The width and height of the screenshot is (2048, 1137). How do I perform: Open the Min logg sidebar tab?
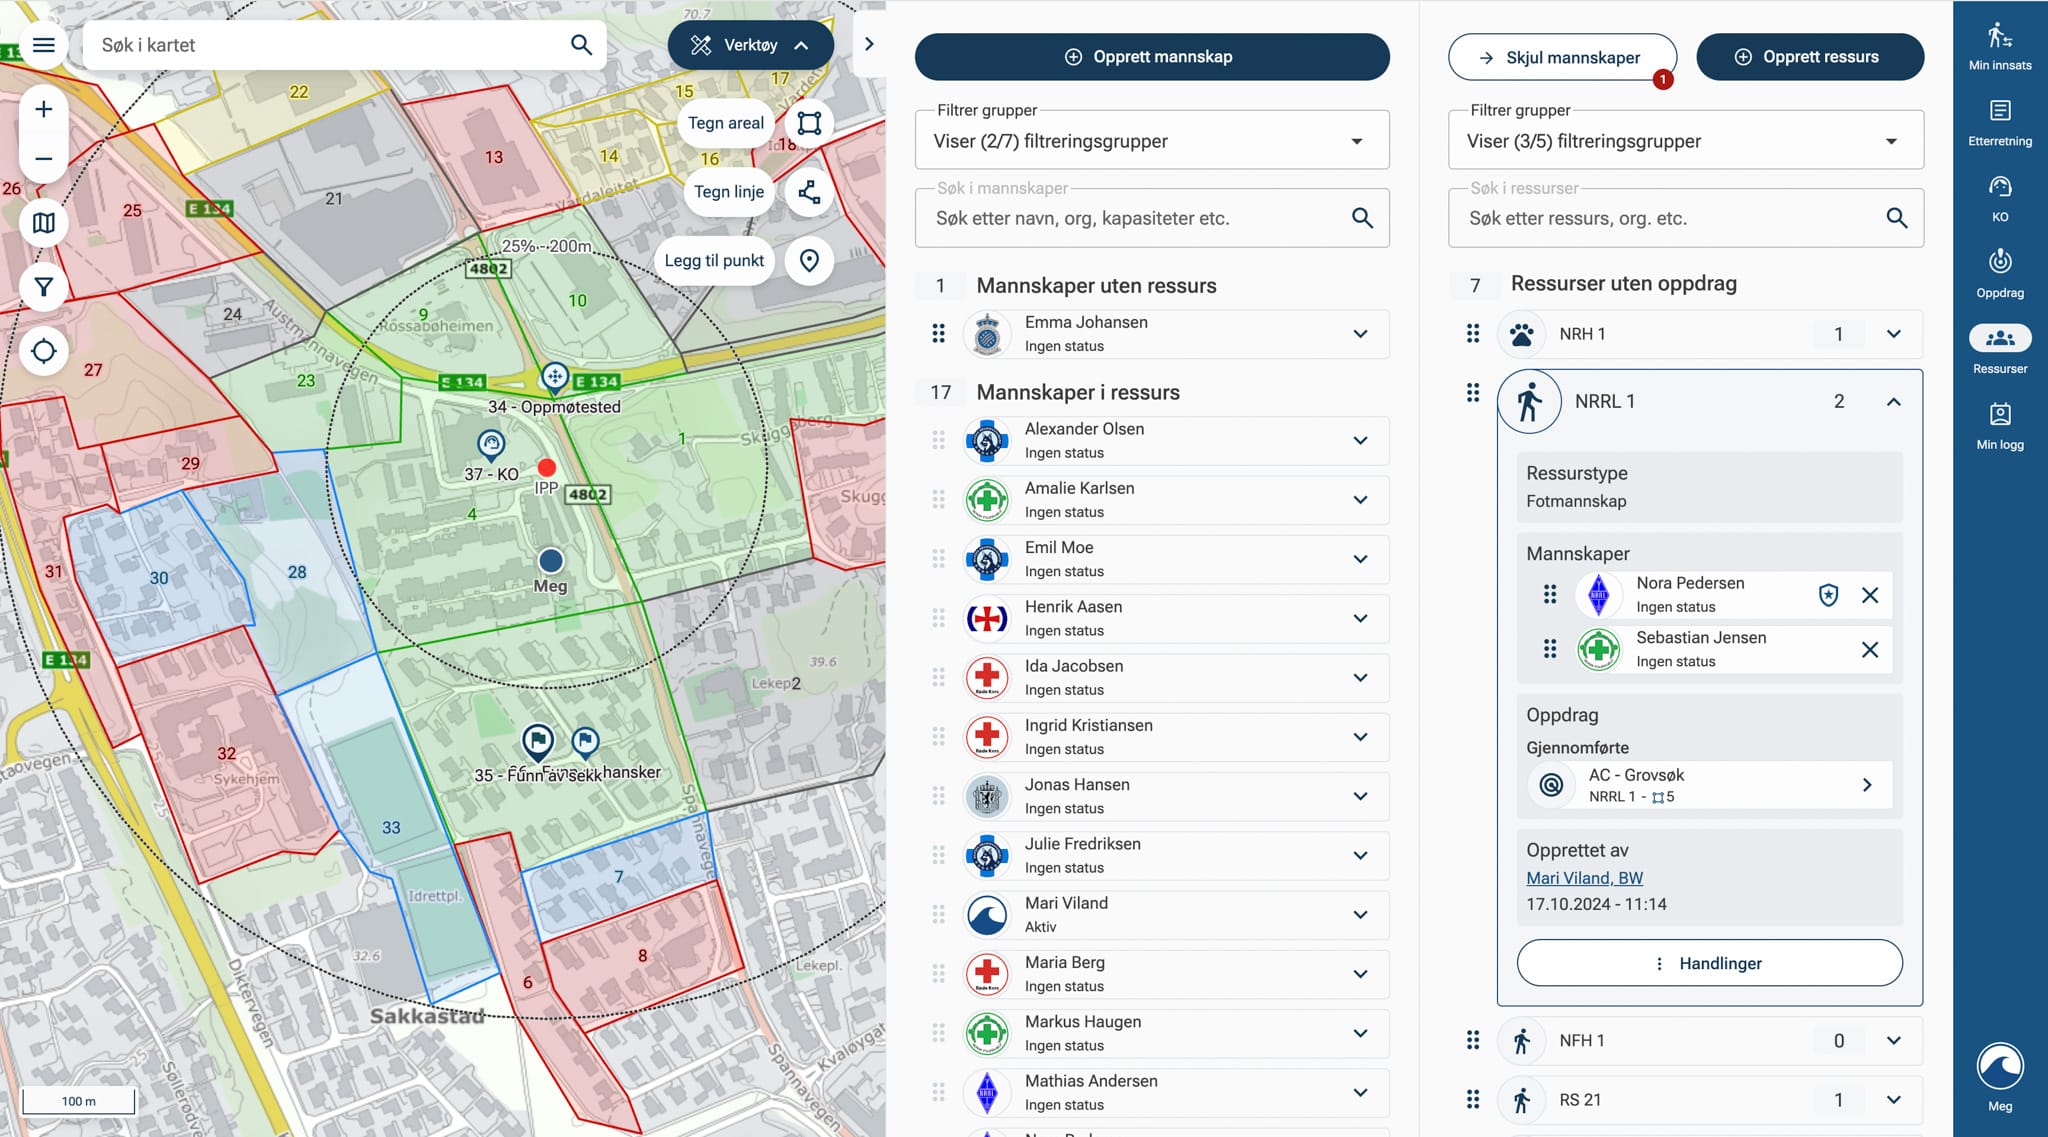[1999, 424]
